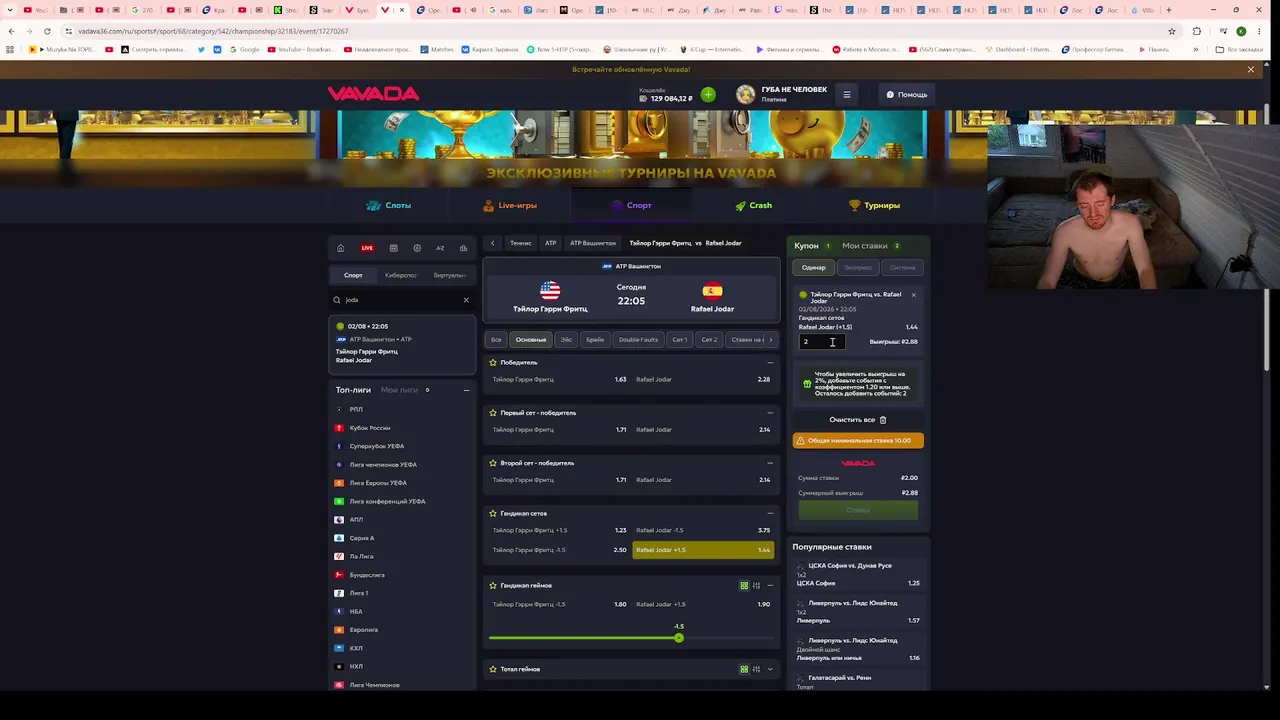This screenshot has height=720, width=1280.
Task: Favorite the Второй сет - победитель market
Action: click(x=493, y=463)
